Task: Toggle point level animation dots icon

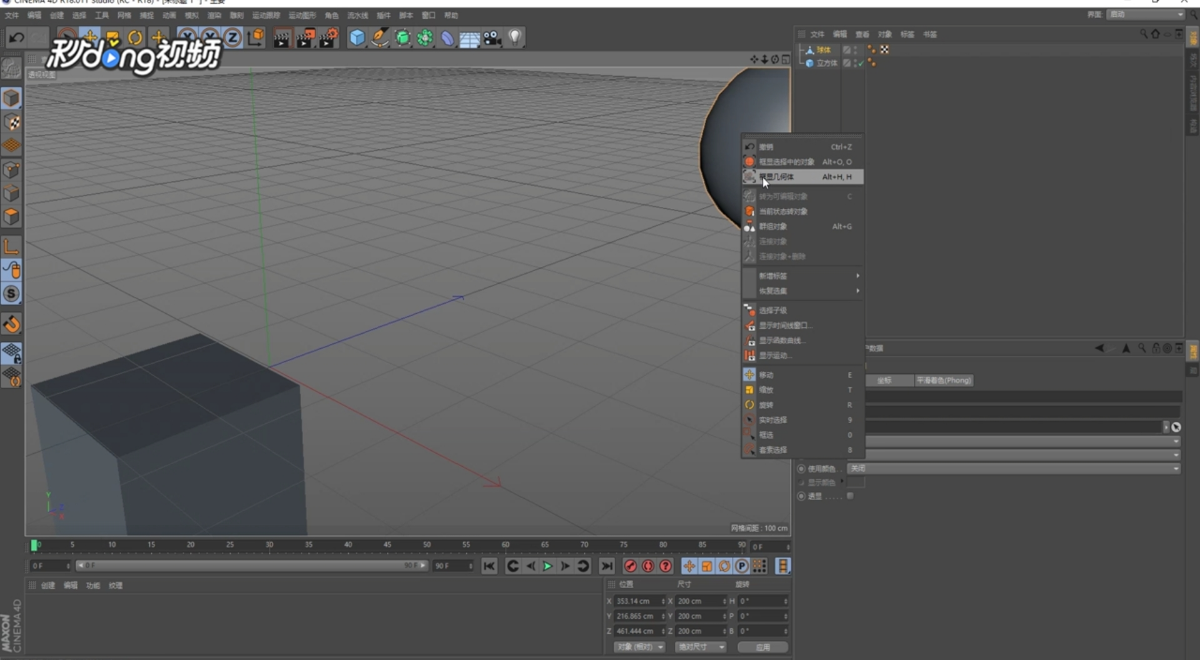Action: click(x=760, y=566)
